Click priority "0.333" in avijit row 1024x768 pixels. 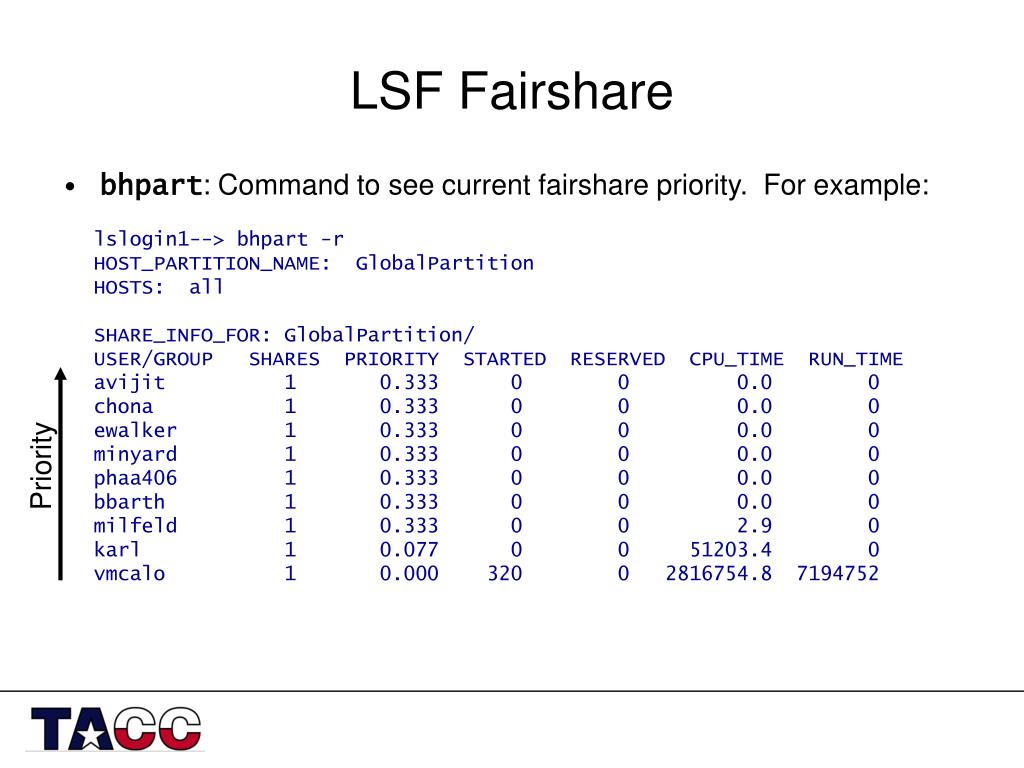pyautogui.click(x=409, y=383)
